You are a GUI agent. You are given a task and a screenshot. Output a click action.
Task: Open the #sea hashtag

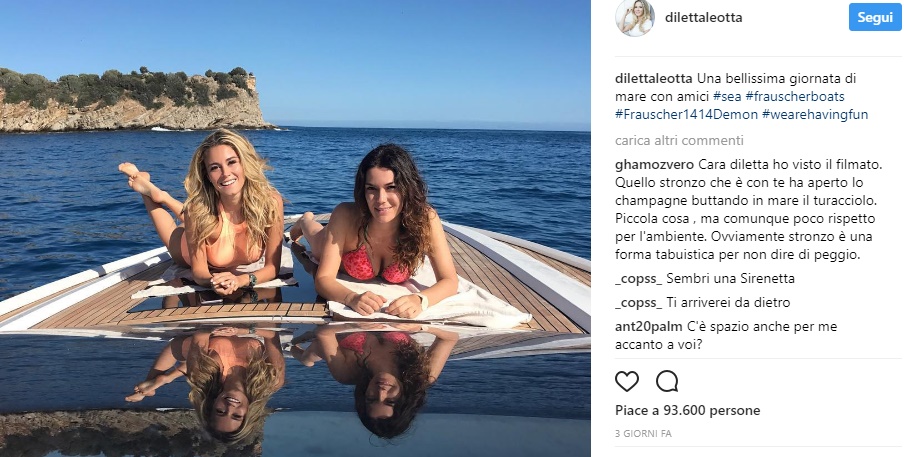pos(726,96)
